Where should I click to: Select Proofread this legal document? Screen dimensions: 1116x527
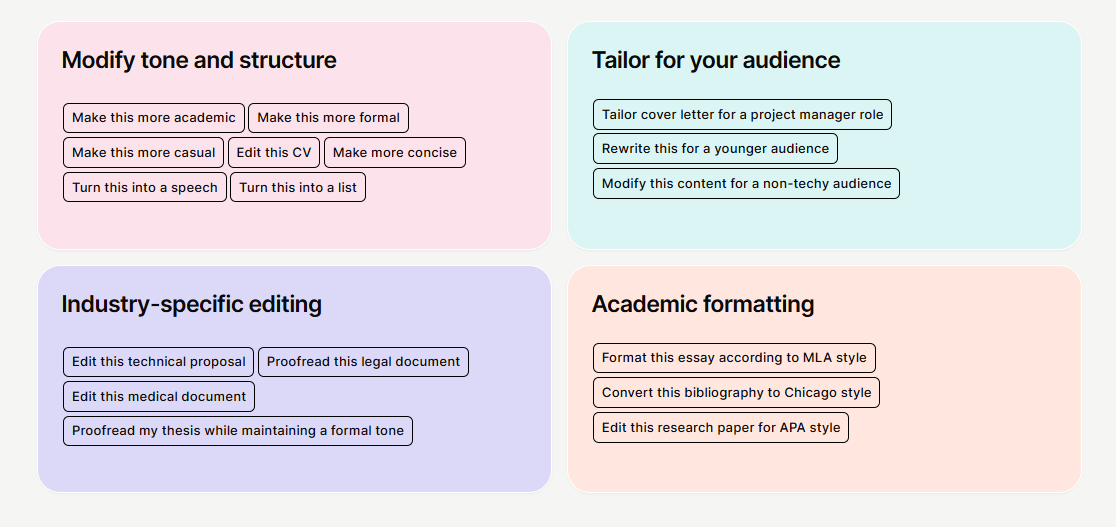click(x=363, y=362)
